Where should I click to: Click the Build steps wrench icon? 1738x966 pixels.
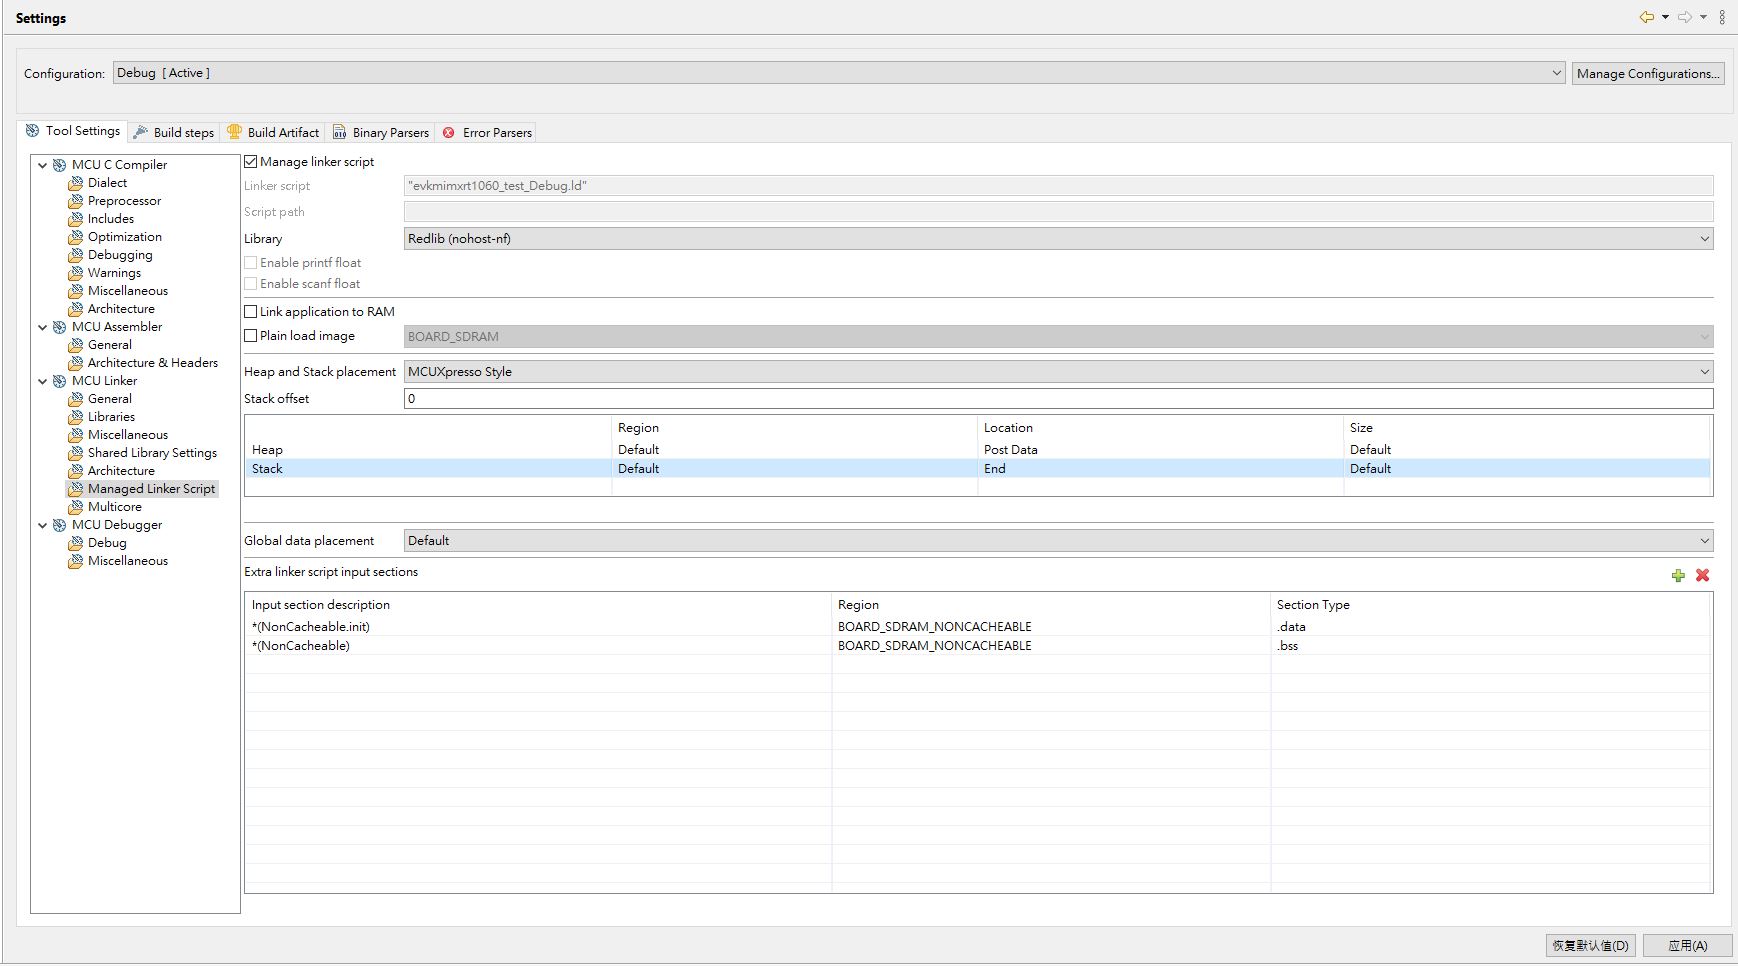[x=141, y=132]
